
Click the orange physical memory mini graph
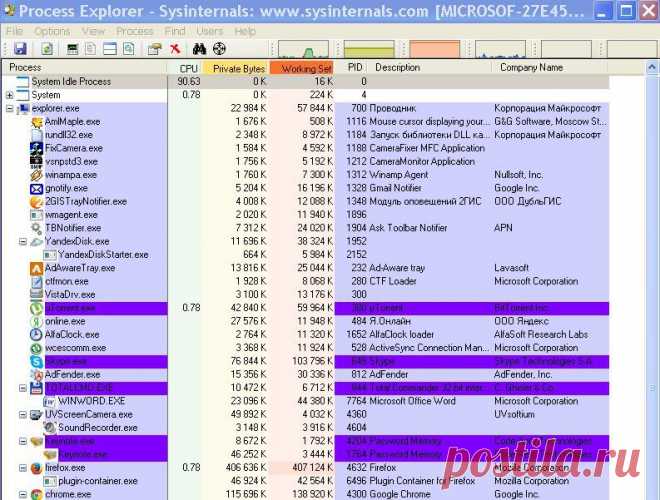click(x=435, y=49)
